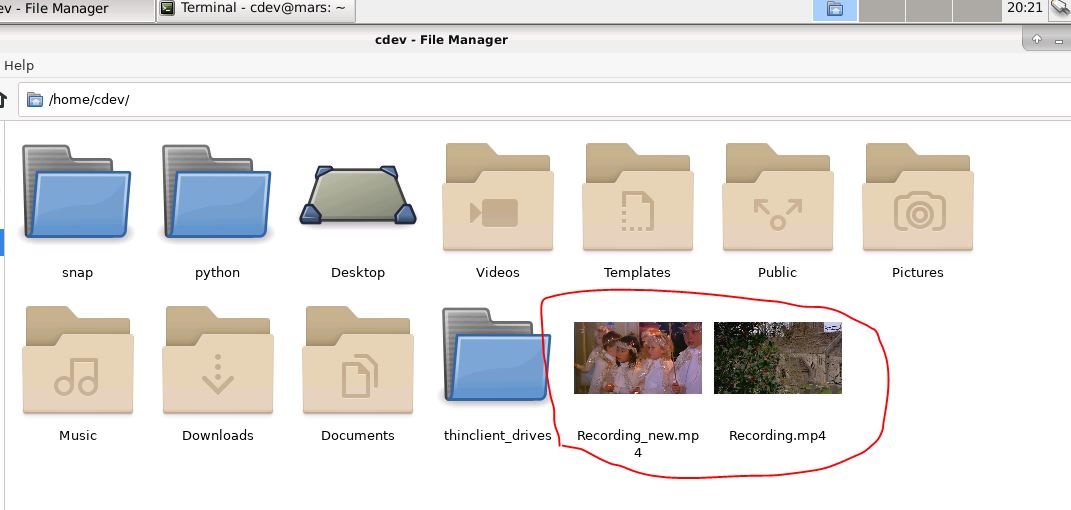1071x510 pixels.
Task: Open the Help menu
Action: 18,66
